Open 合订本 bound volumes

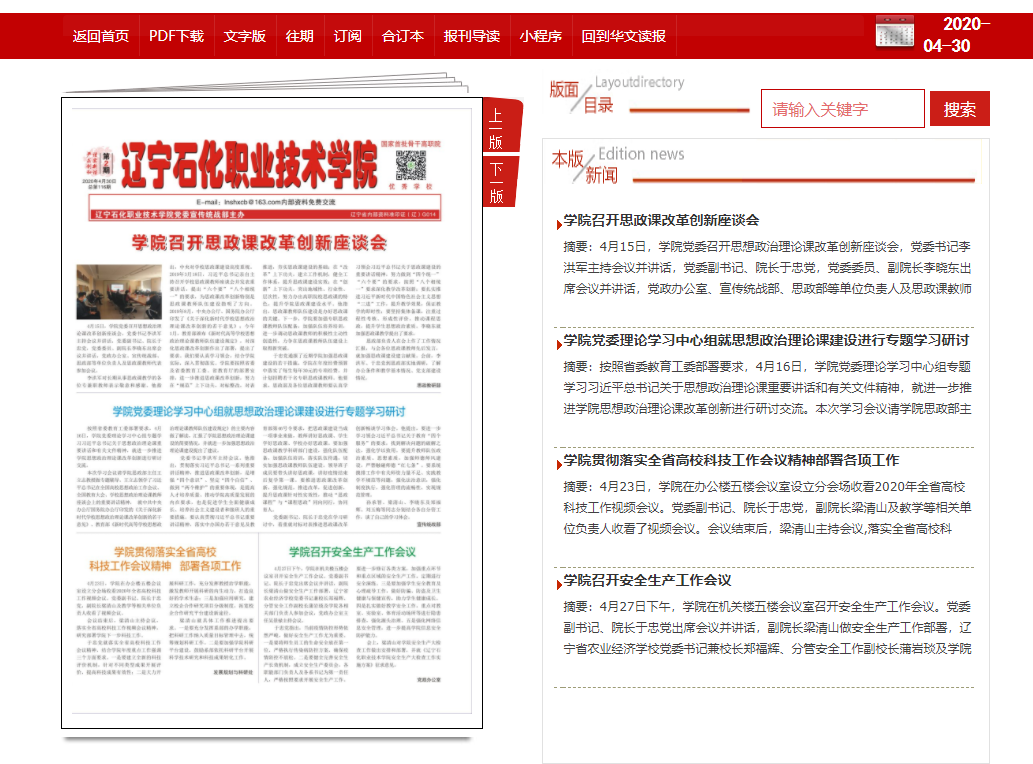403,36
